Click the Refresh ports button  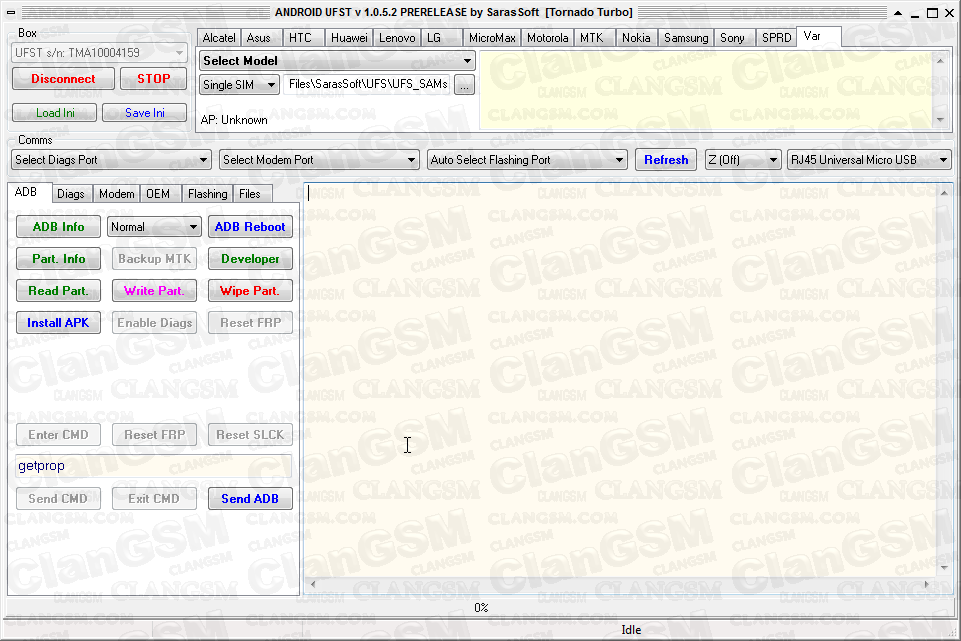click(x=666, y=160)
